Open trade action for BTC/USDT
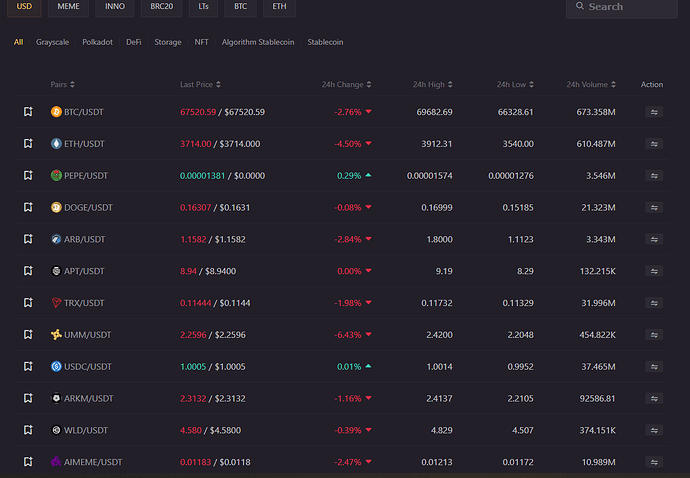This screenshot has width=690, height=478. (654, 112)
